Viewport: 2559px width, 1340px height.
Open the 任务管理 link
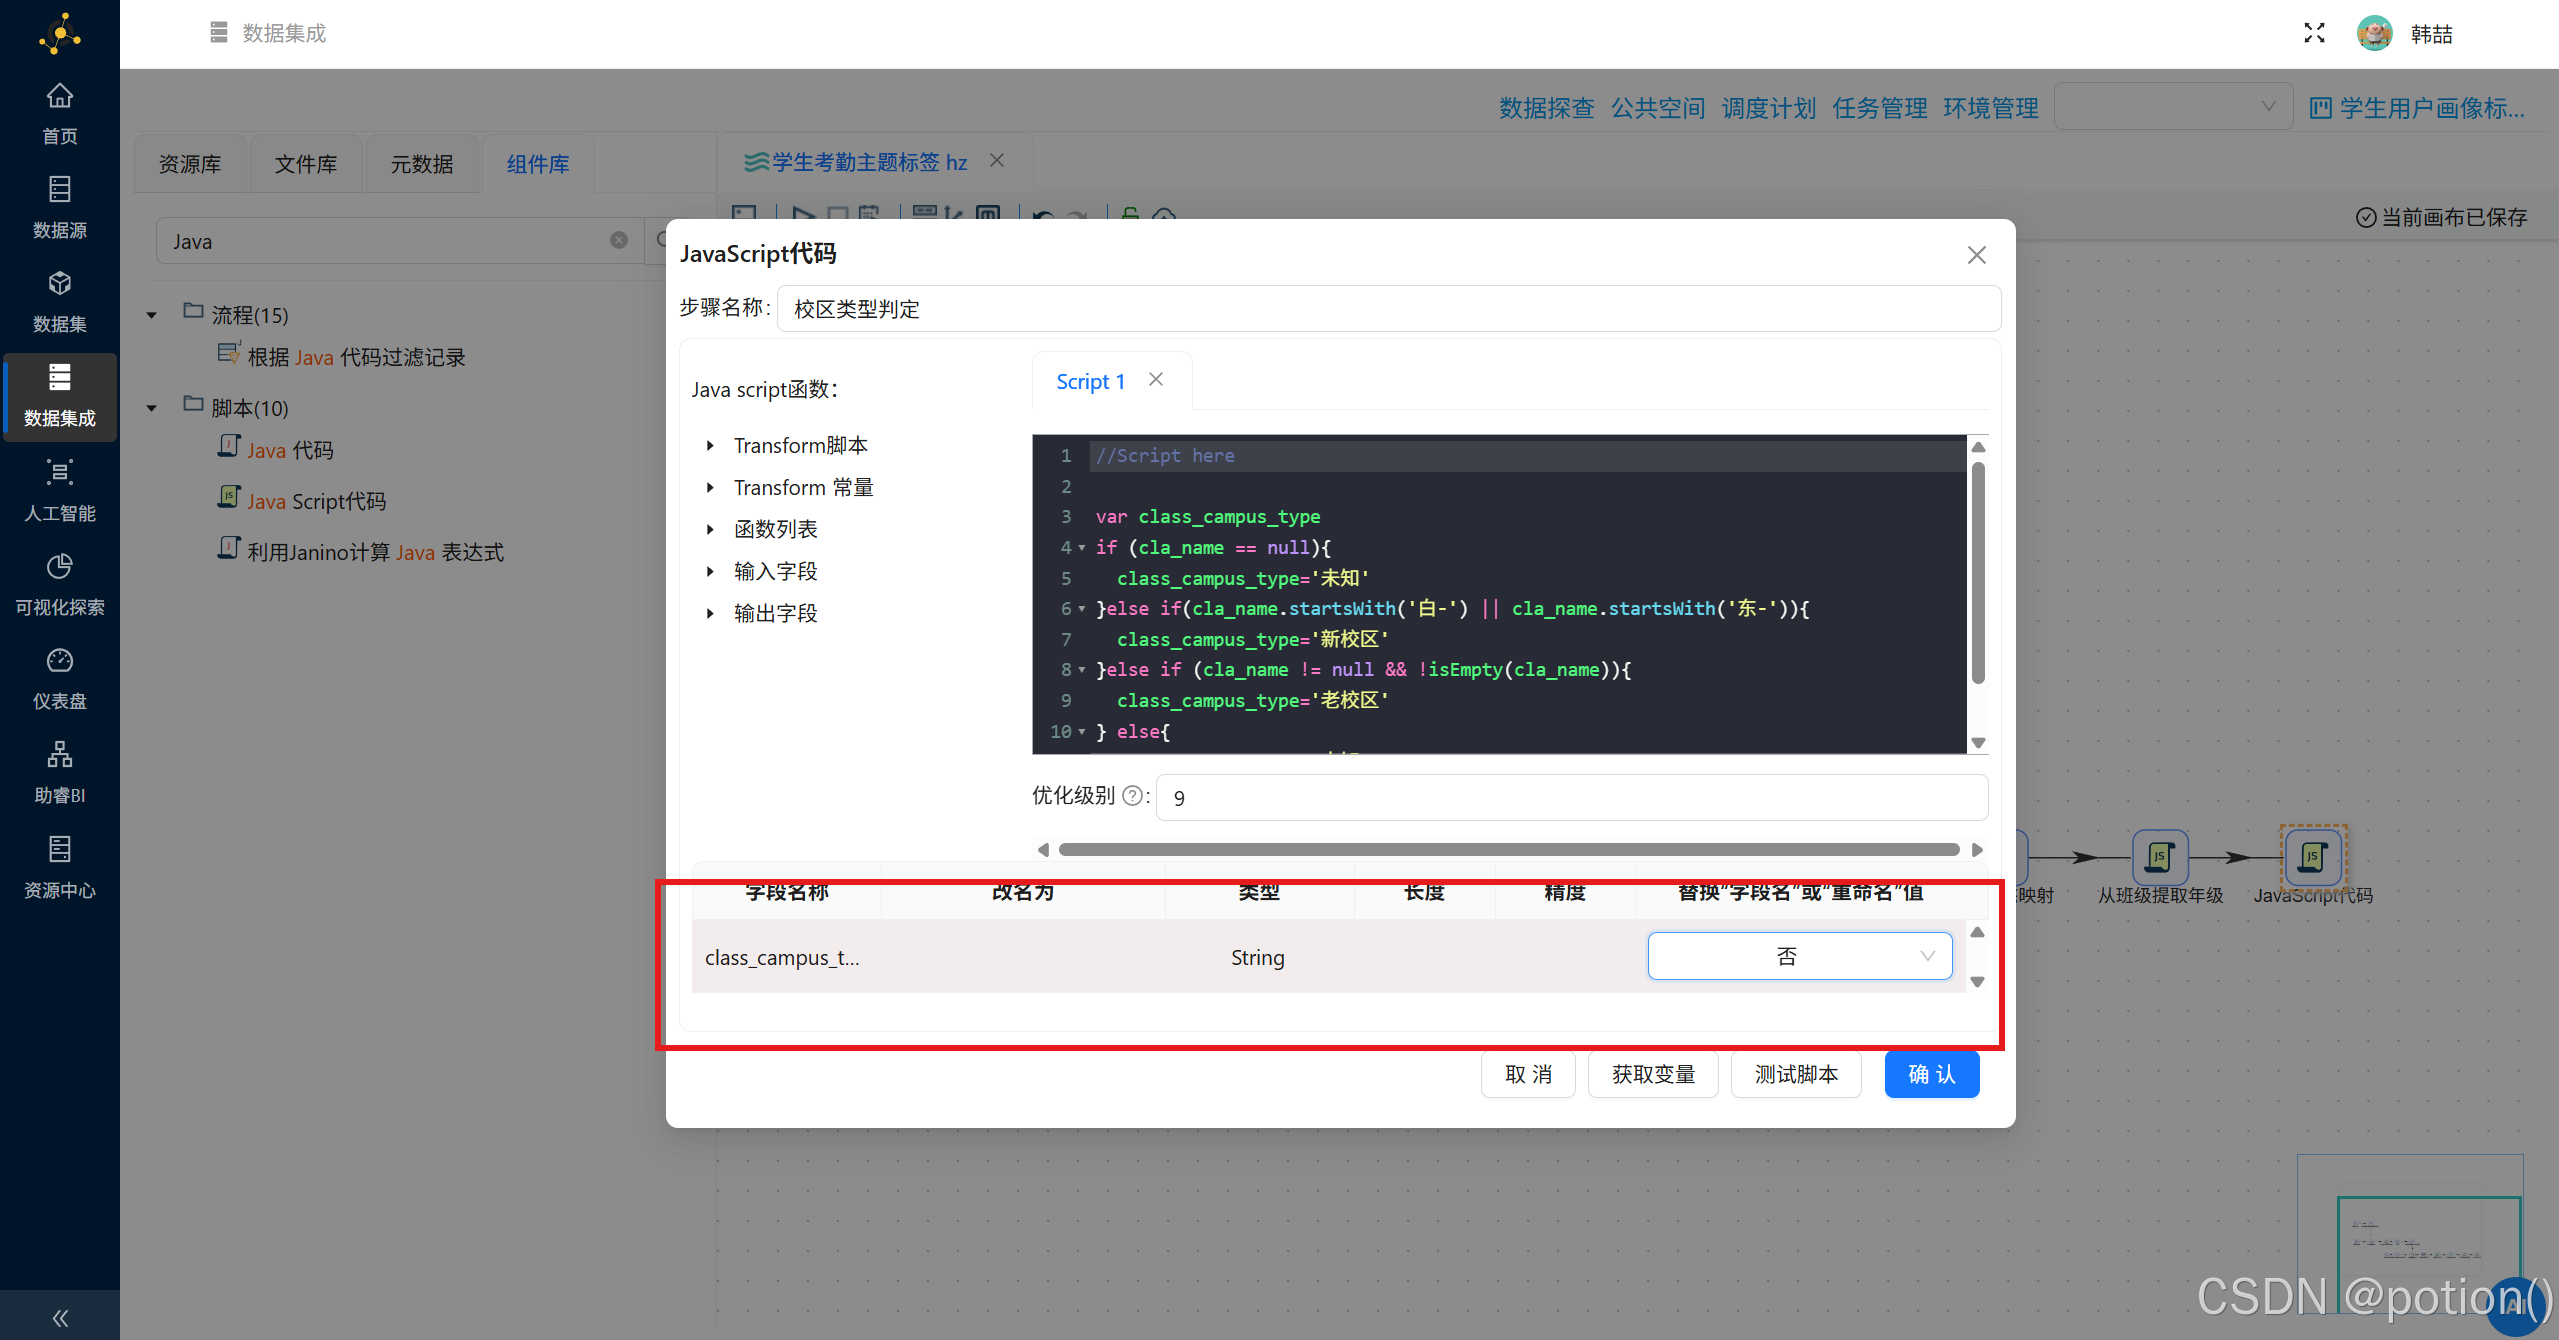point(1879,108)
